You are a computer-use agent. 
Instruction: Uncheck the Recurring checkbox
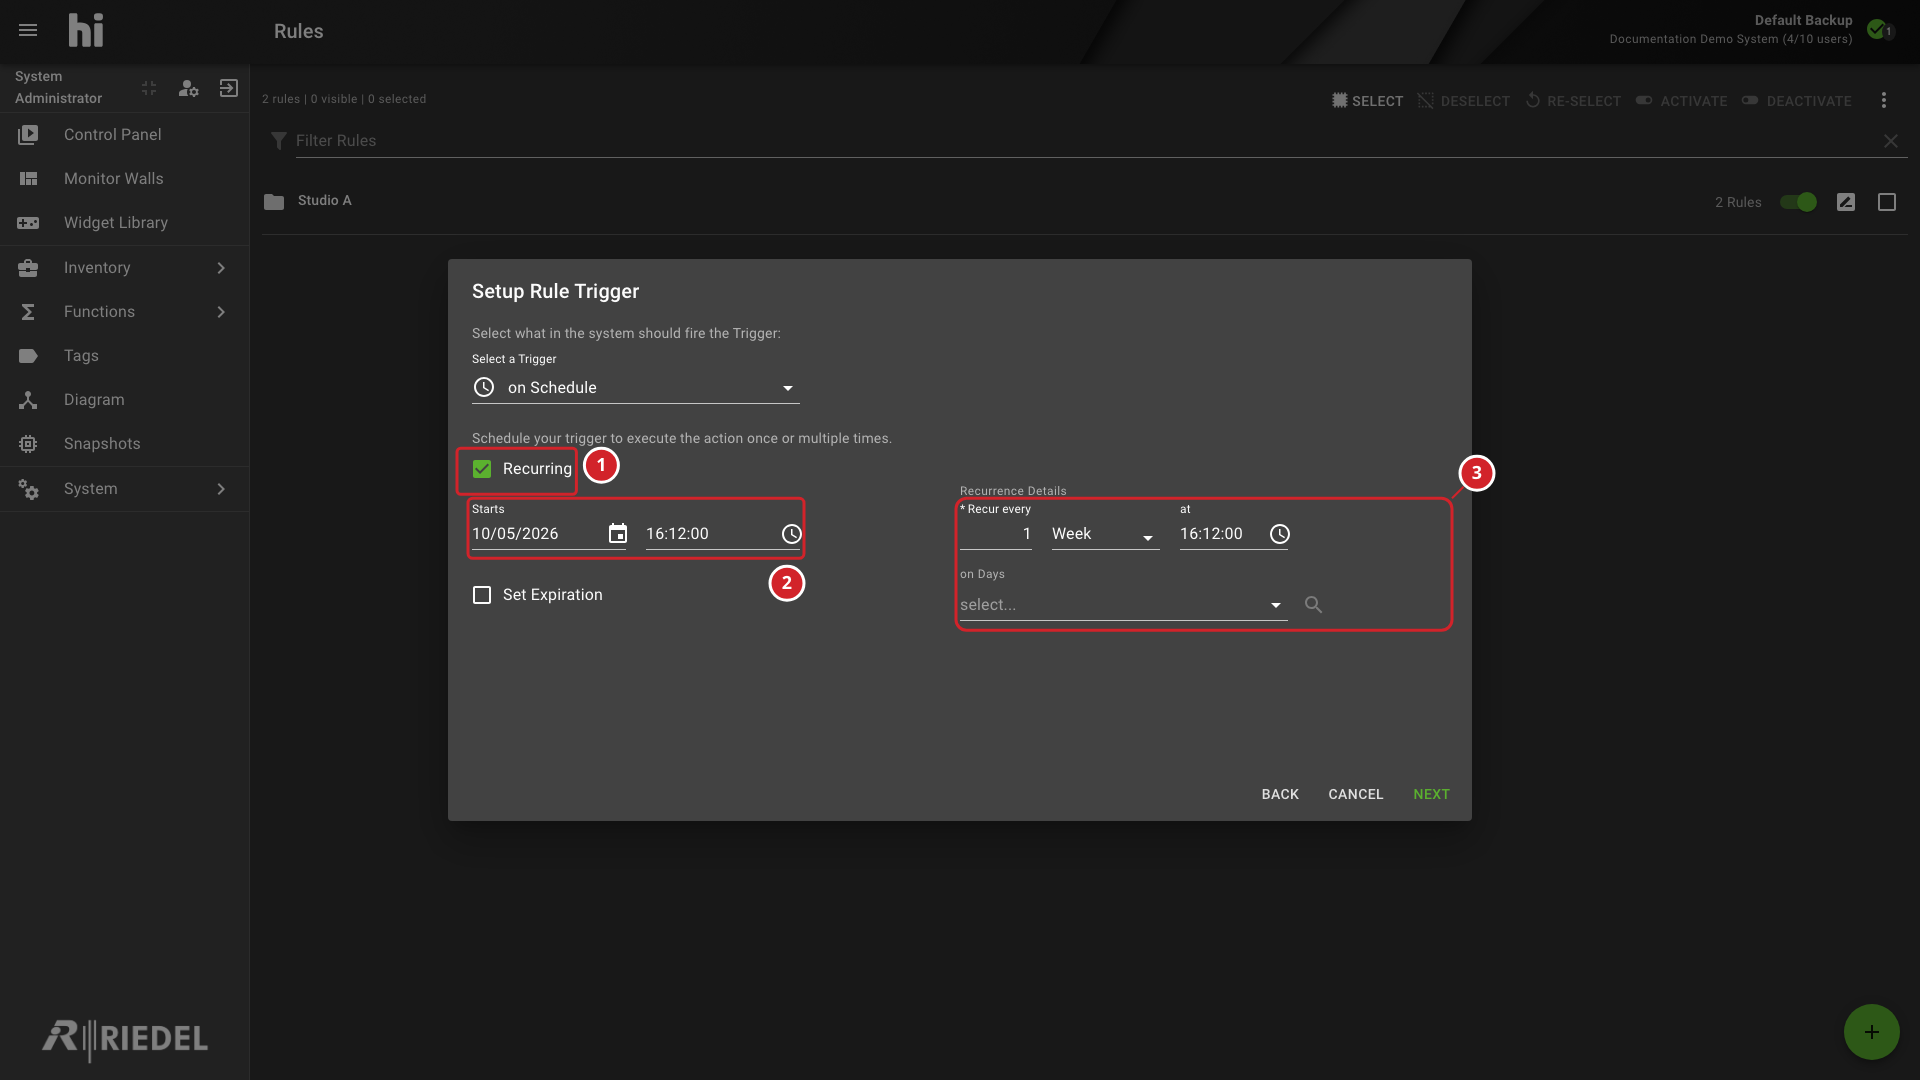[482, 469]
